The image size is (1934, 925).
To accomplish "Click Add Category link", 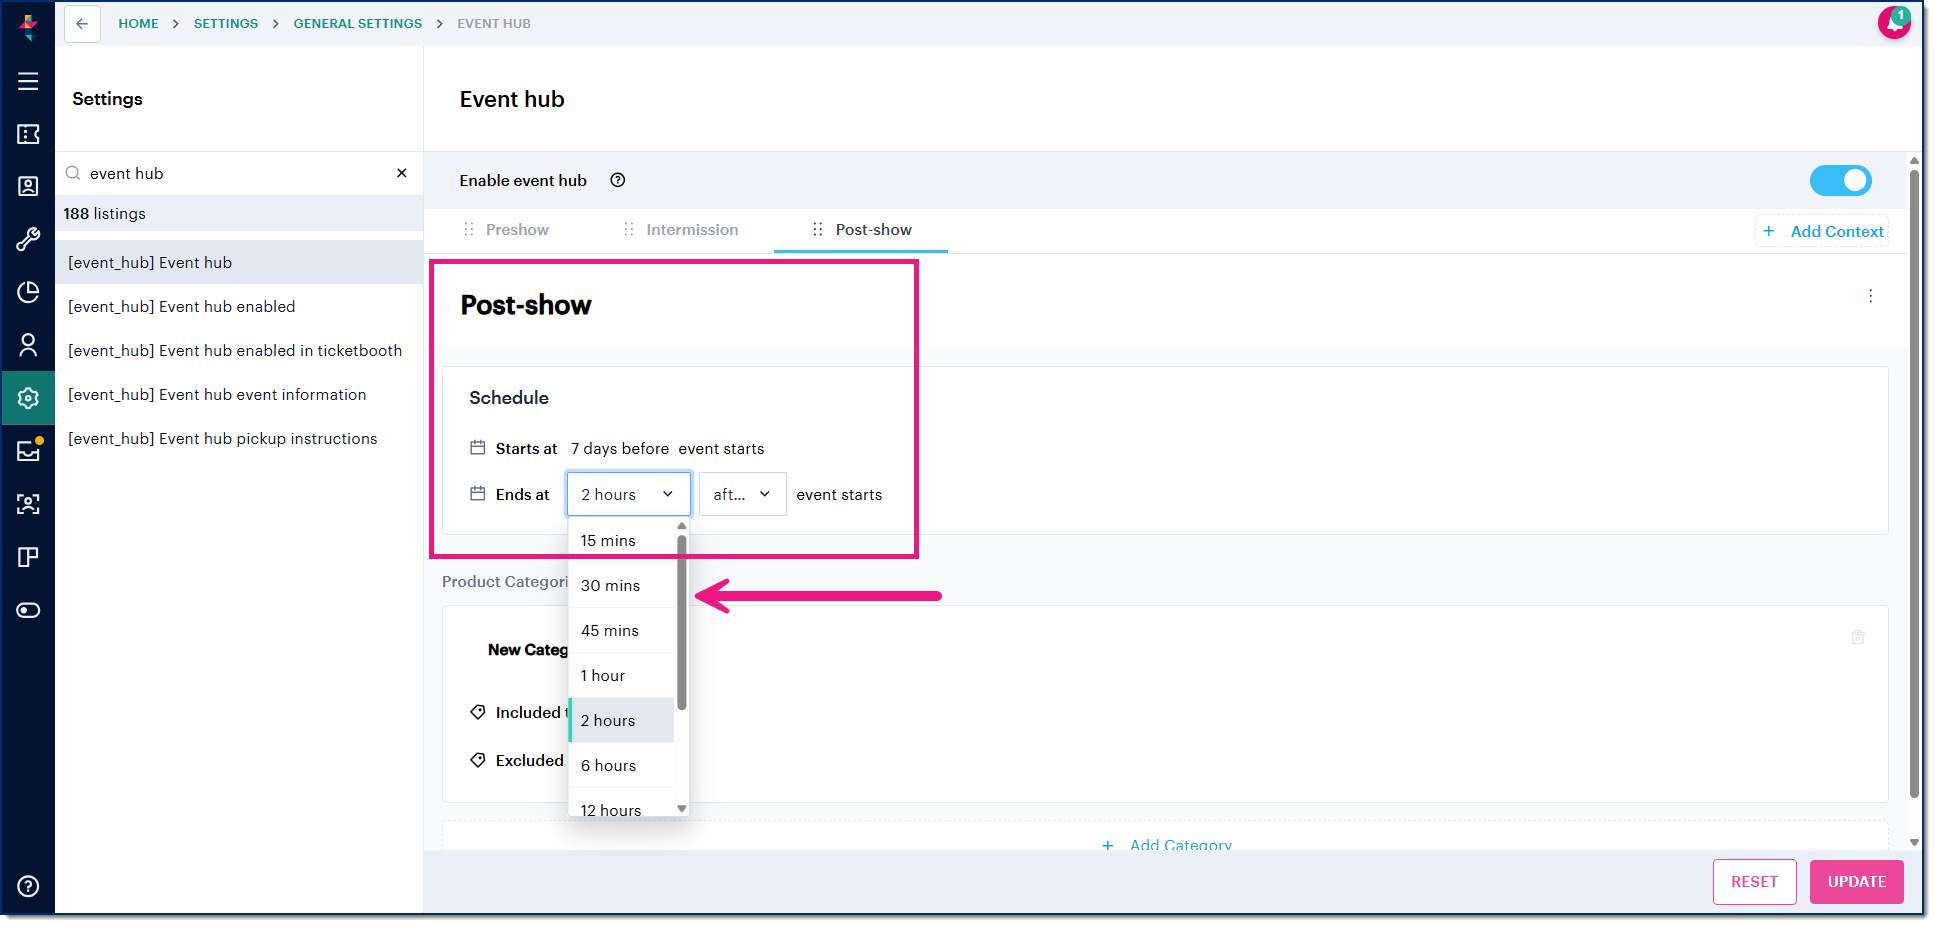I will 1167,844.
